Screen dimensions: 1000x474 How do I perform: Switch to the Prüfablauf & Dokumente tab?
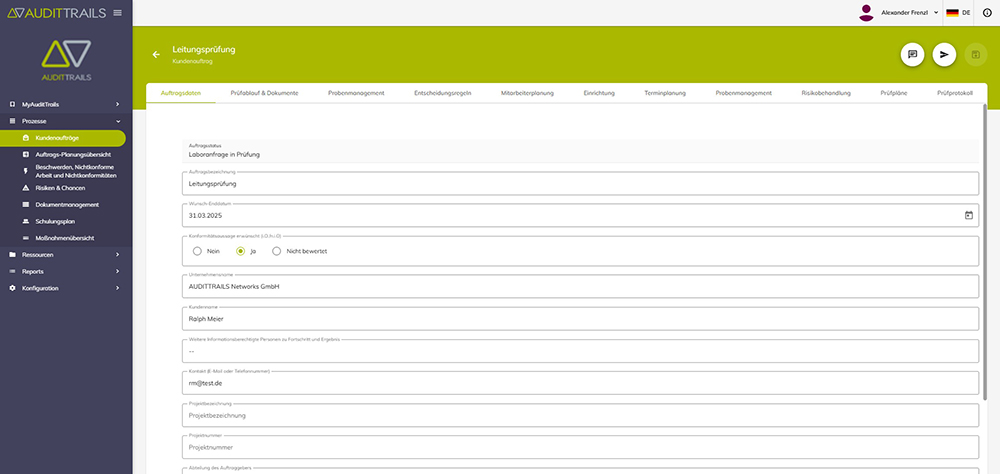(264, 93)
